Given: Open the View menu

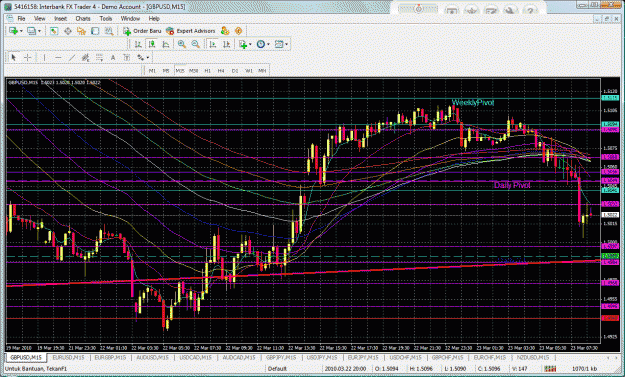Looking at the screenshot, I should pos(39,18).
